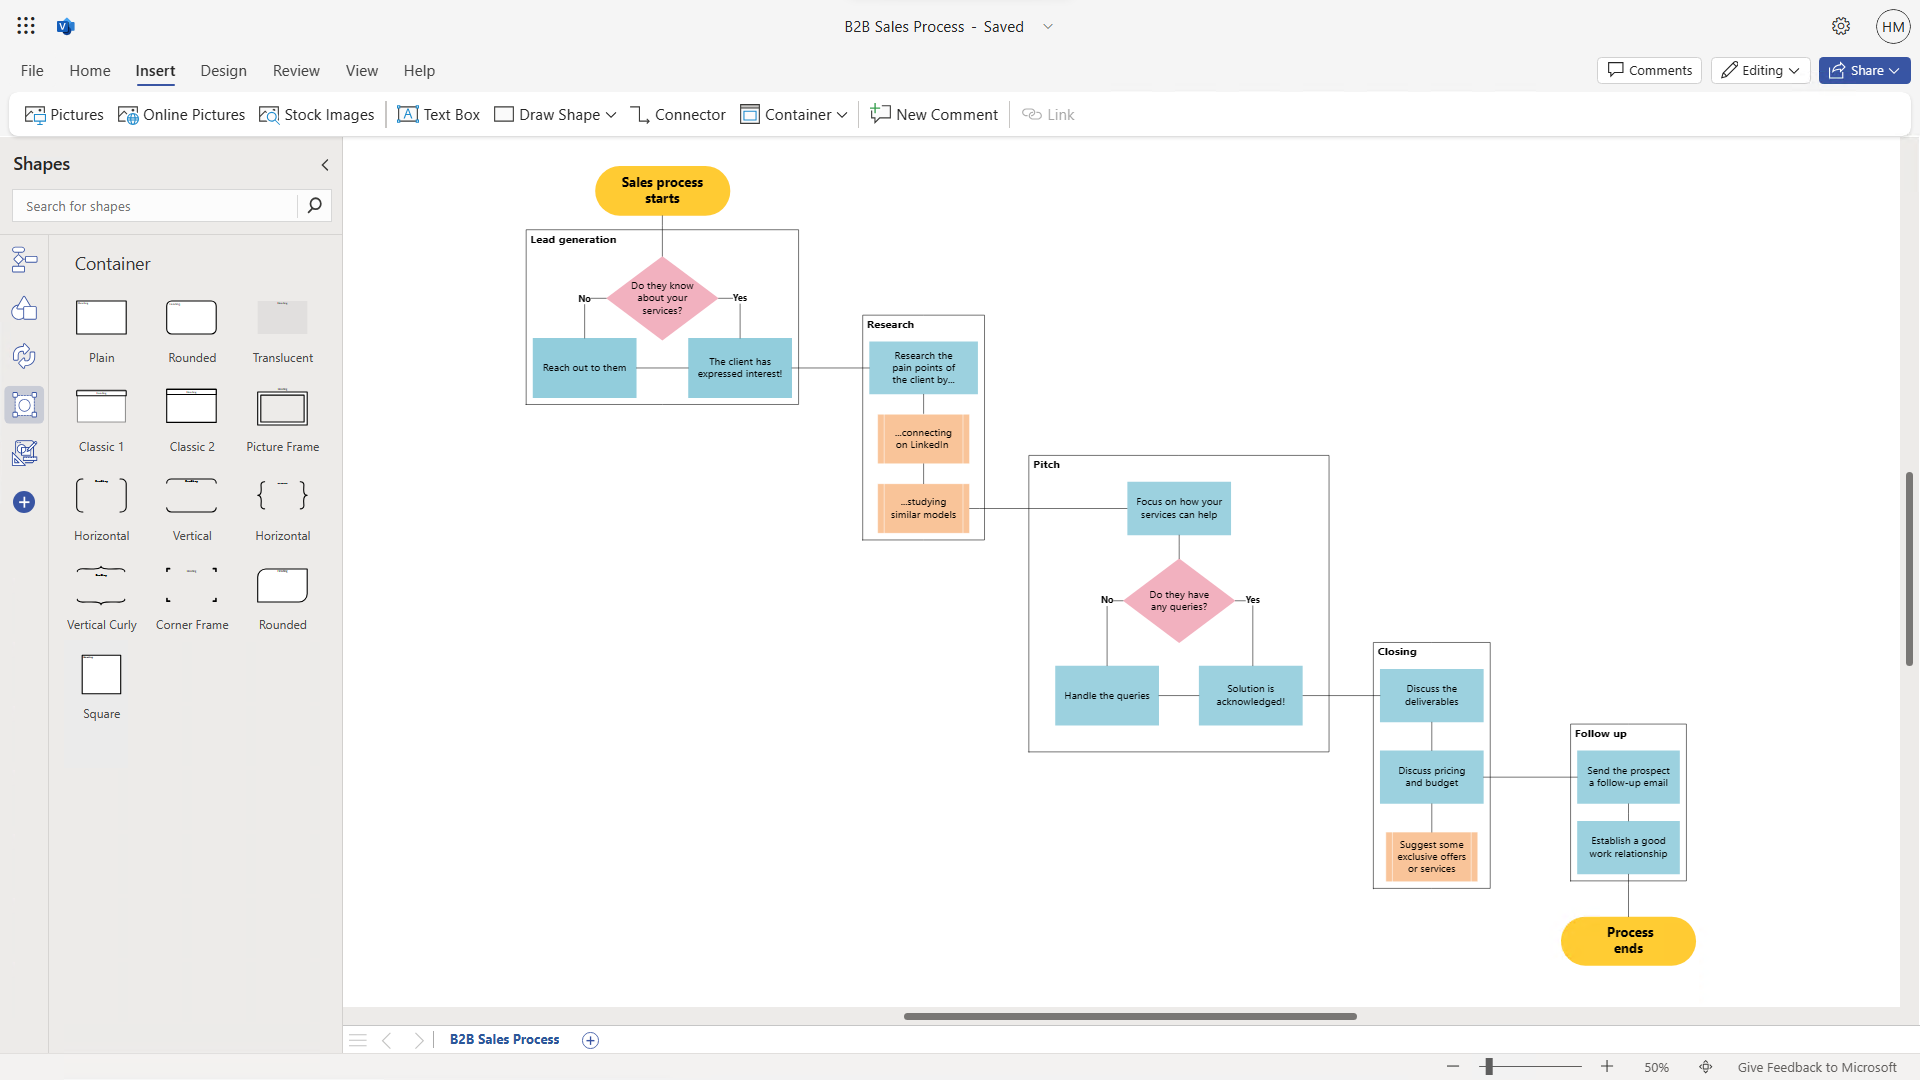
Task: Select the Online Pictures tool
Action: tap(182, 113)
